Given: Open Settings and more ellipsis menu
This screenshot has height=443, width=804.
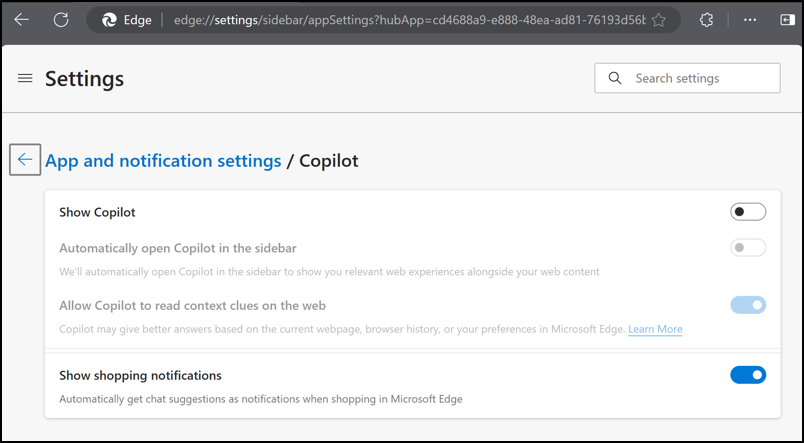Looking at the screenshot, I should [x=750, y=20].
